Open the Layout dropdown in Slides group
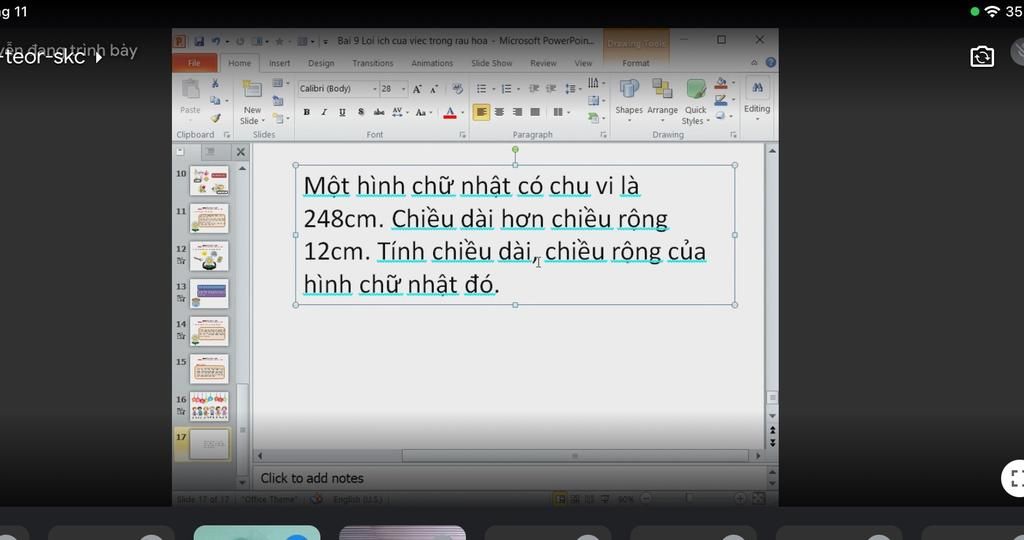 click(280, 83)
